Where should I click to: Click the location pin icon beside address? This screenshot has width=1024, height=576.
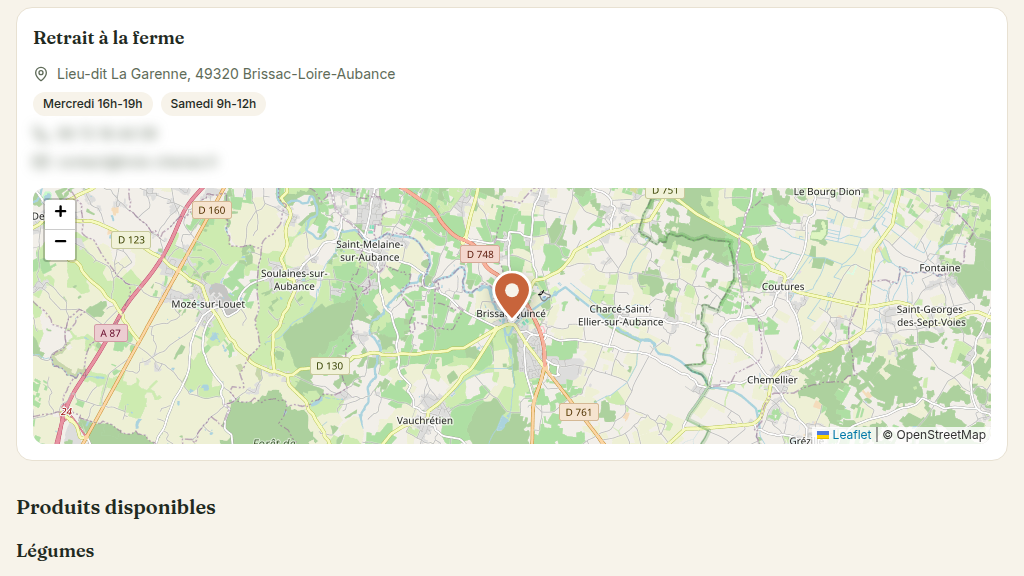click(40, 74)
